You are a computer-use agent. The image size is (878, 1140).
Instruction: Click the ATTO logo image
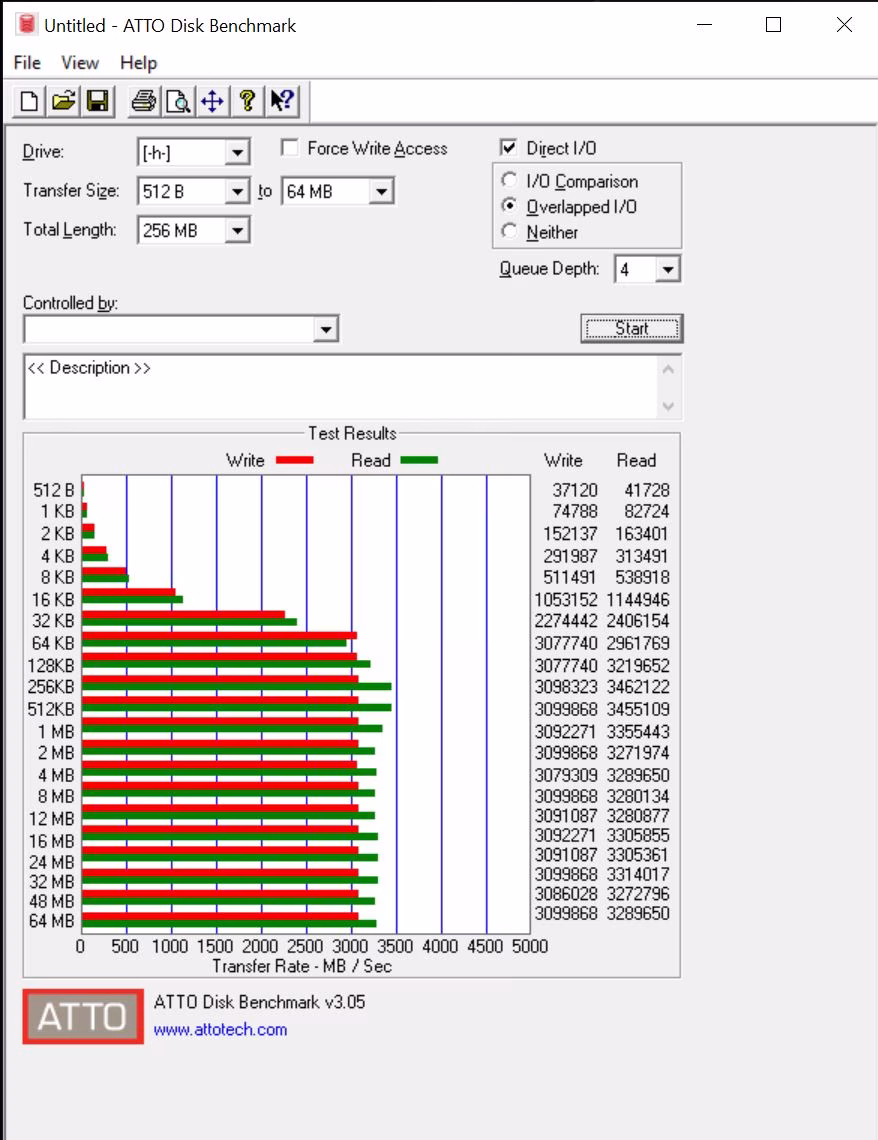pos(83,1016)
